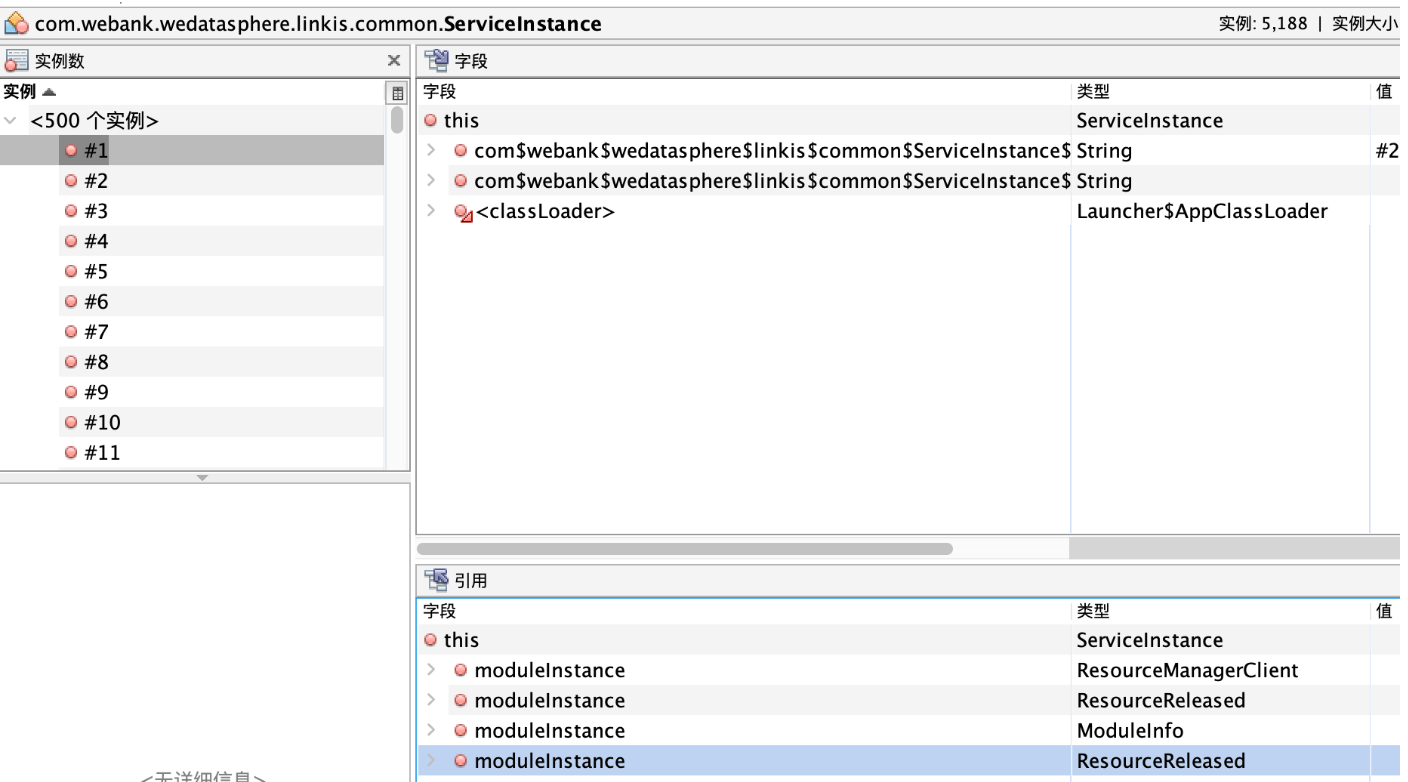Select the 'this' row in fields panel
Image resolution: width=1408 pixels, height=782 pixels.
click(x=908, y=121)
